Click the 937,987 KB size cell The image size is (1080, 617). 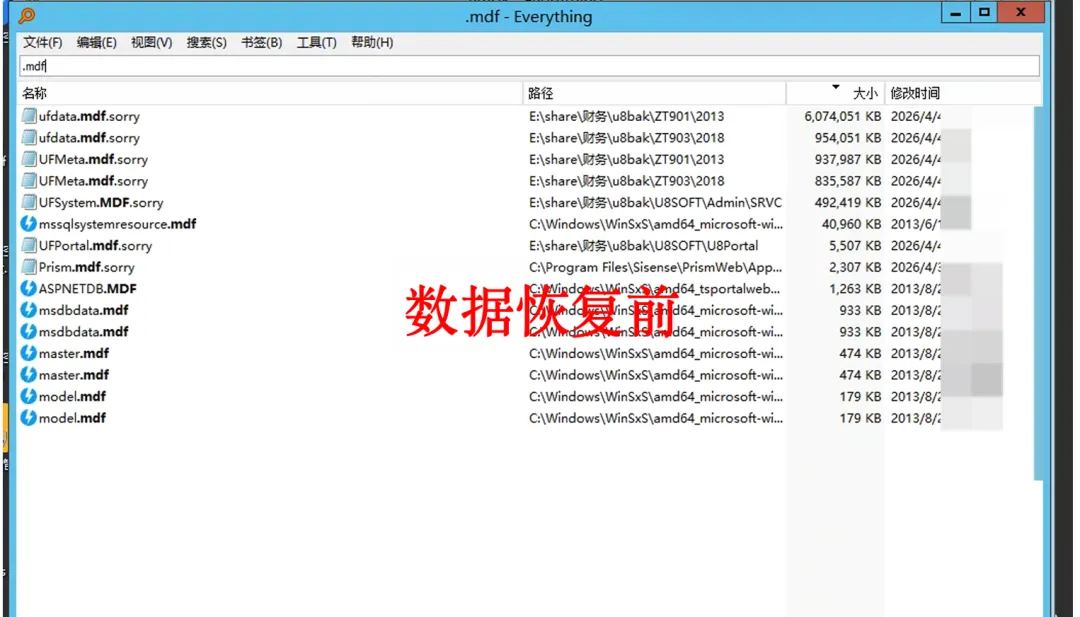(847, 159)
